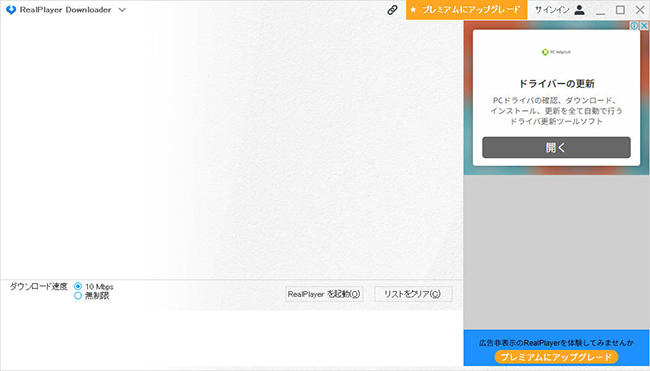This screenshot has height=371, width=650.
Task: Click the user profile silhouette icon
Action: (580, 10)
